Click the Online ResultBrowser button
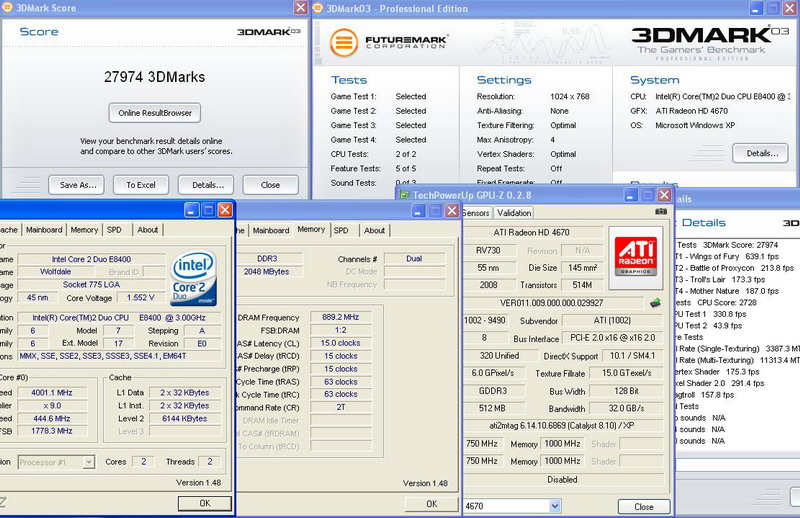800x518 pixels. point(155,113)
